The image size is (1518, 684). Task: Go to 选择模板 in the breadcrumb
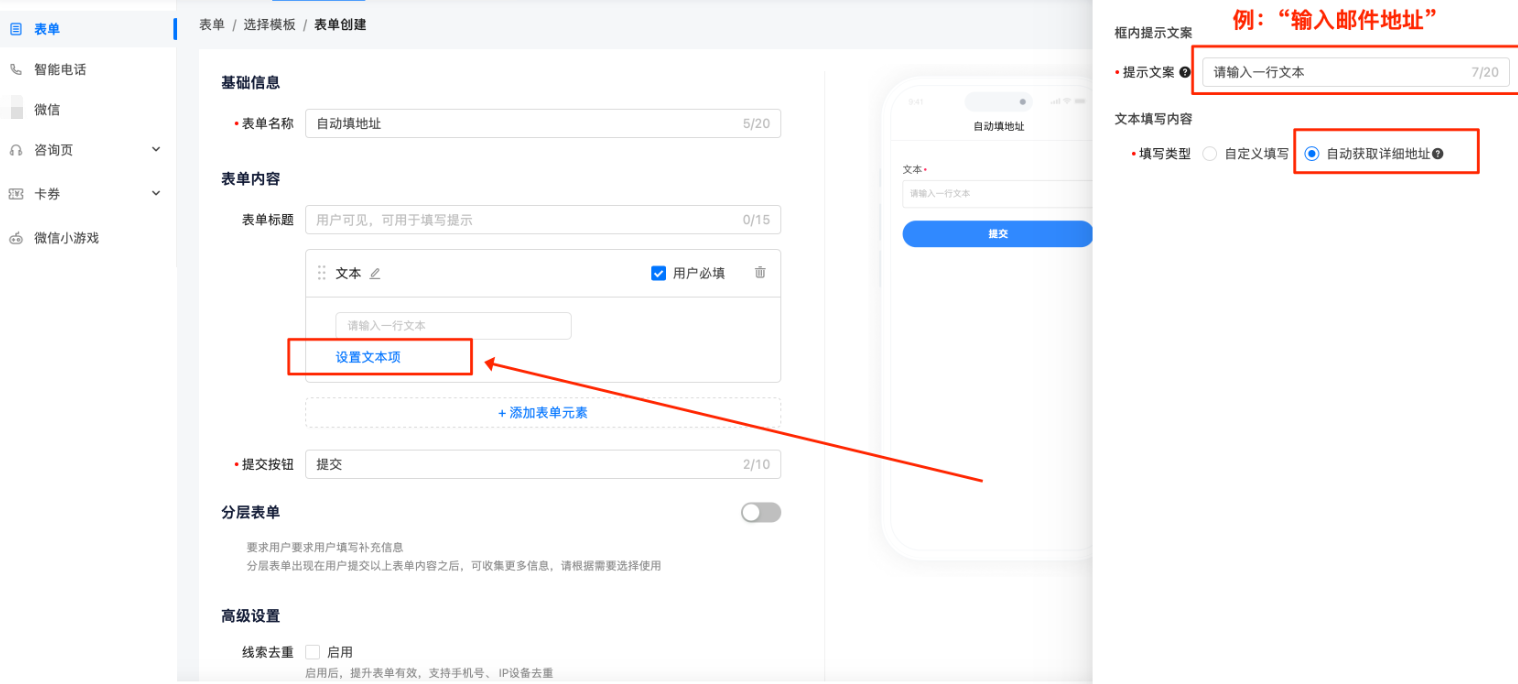(x=269, y=24)
